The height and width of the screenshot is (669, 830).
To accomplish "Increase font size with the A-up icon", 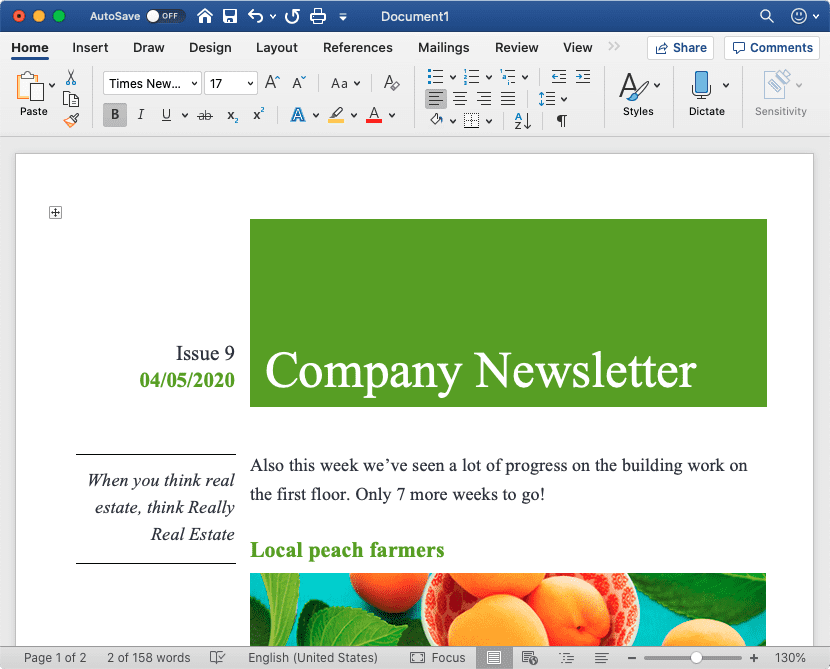I will click(x=272, y=83).
